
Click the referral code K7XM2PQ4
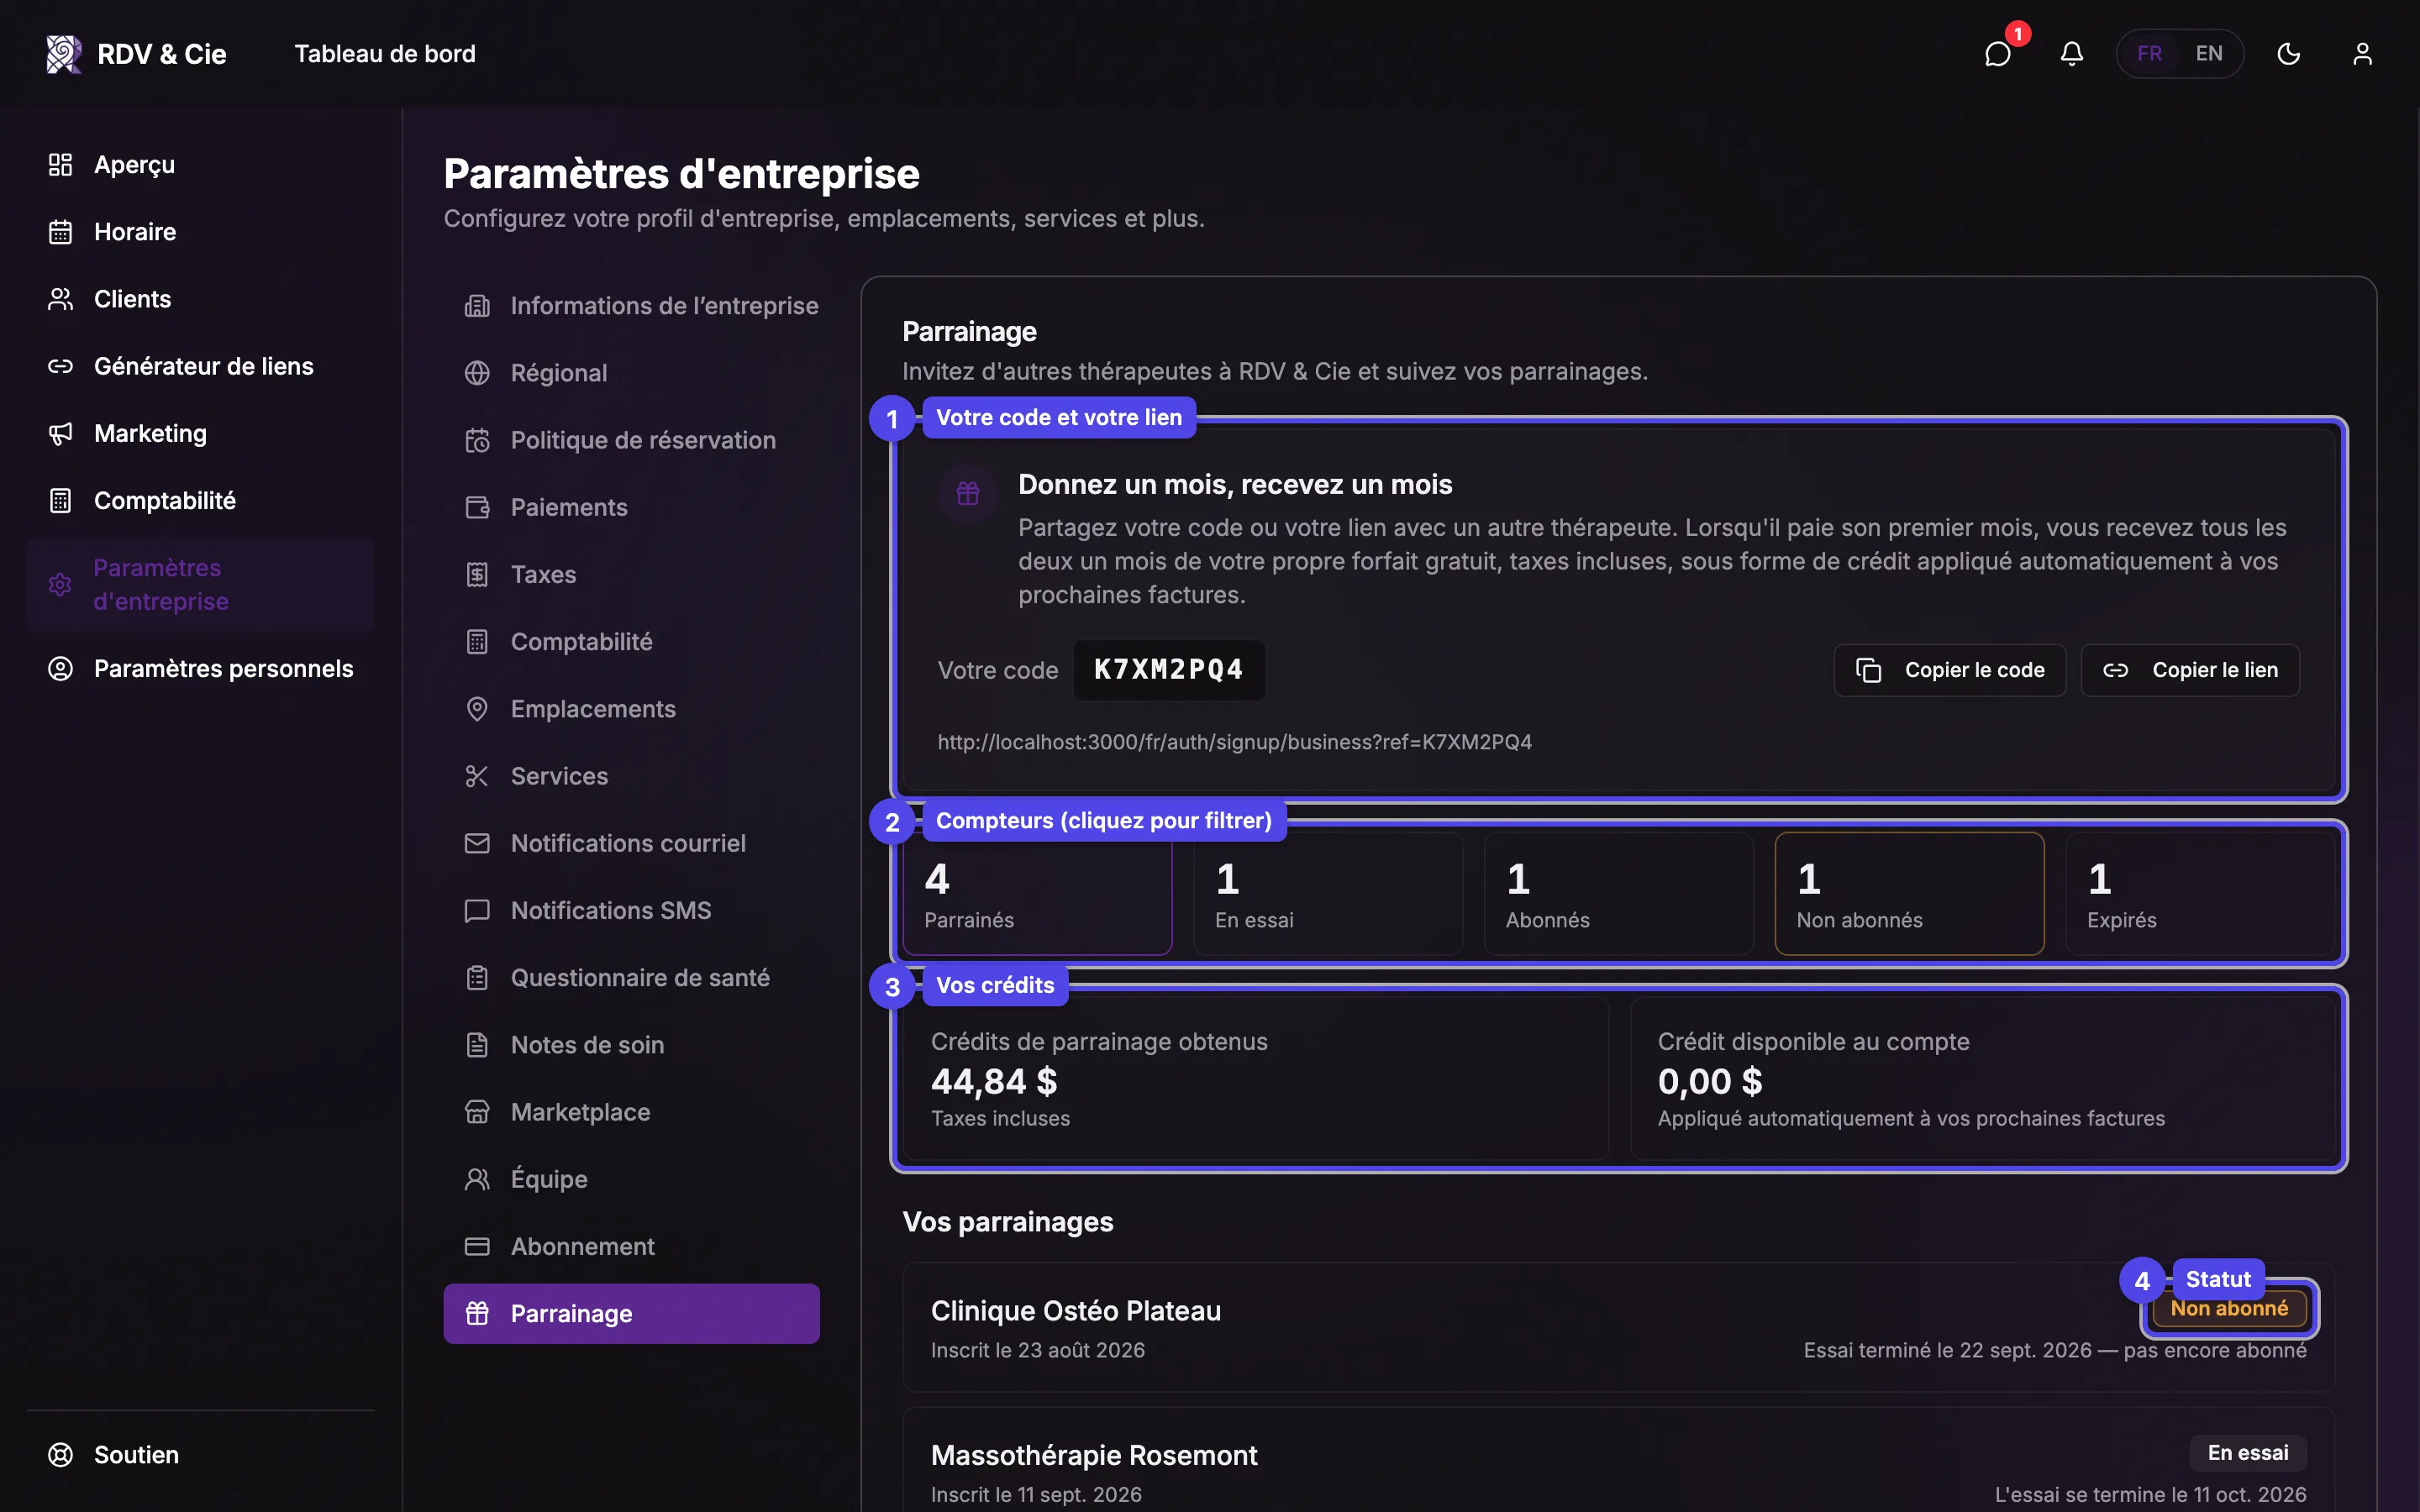click(x=1169, y=670)
